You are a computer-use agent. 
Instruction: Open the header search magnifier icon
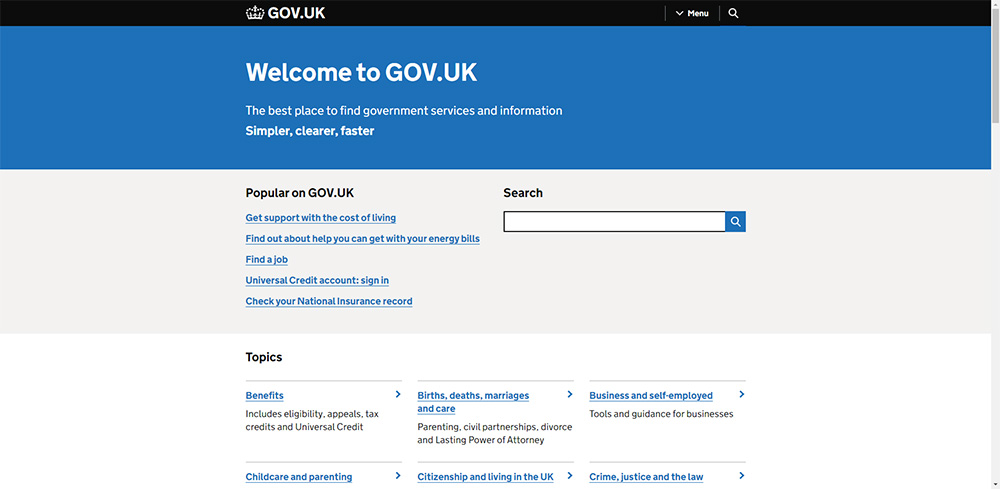coord(733,13)
